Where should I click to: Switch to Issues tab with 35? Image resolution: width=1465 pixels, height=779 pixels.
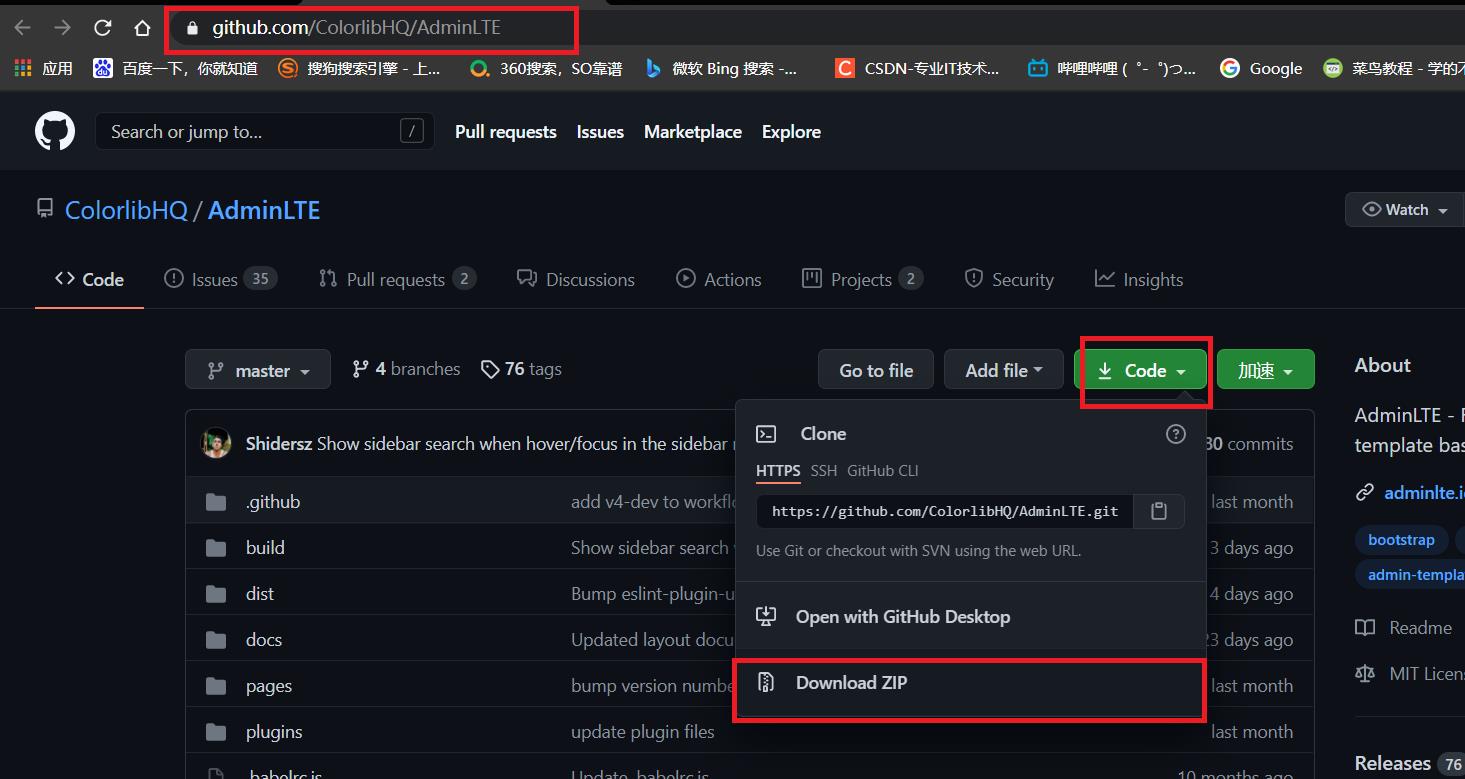click(x=220, y=279)
